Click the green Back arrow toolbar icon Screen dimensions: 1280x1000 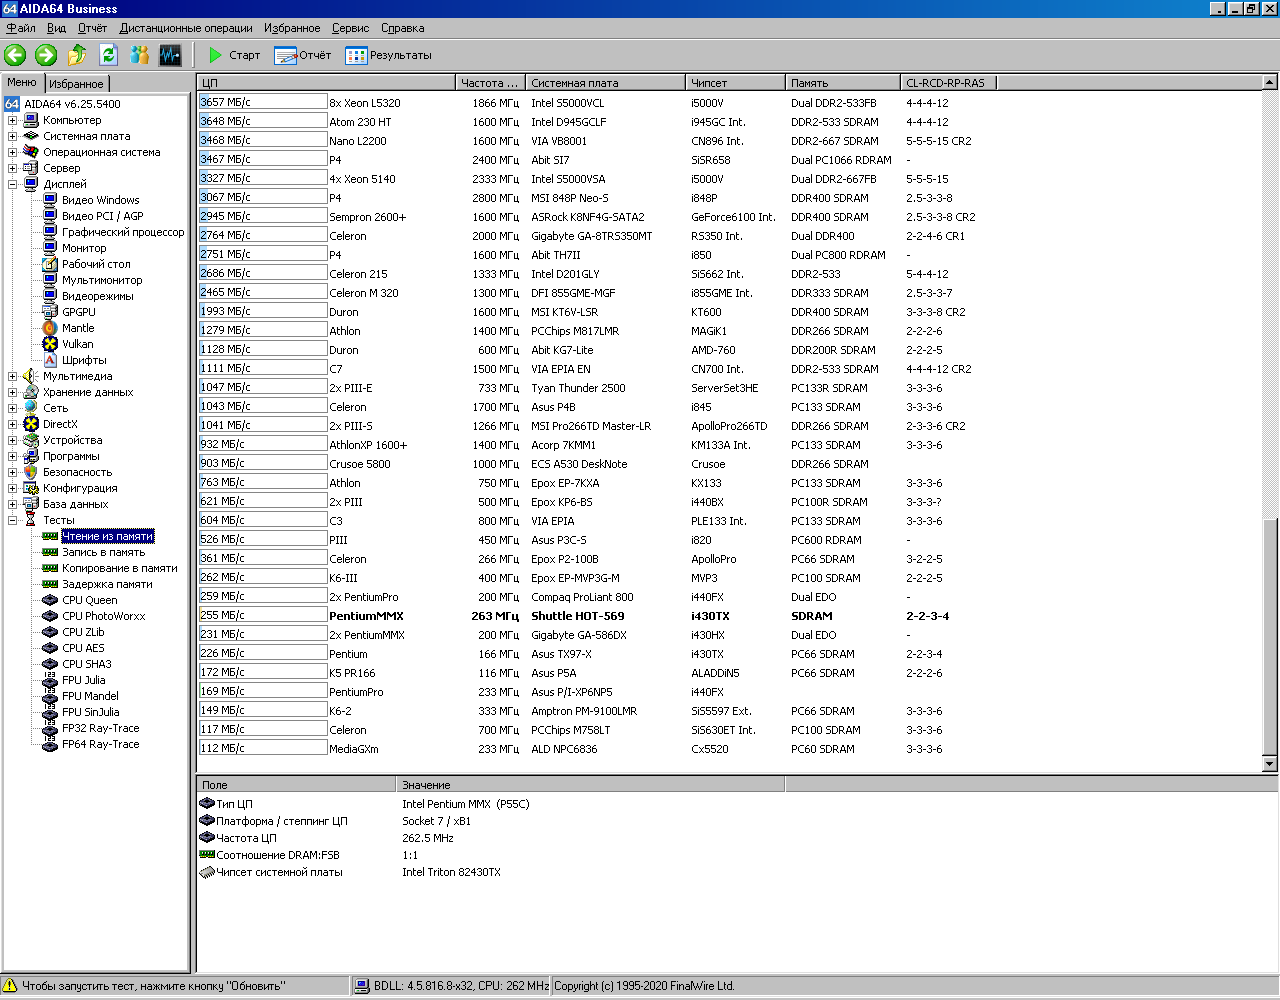15,55
